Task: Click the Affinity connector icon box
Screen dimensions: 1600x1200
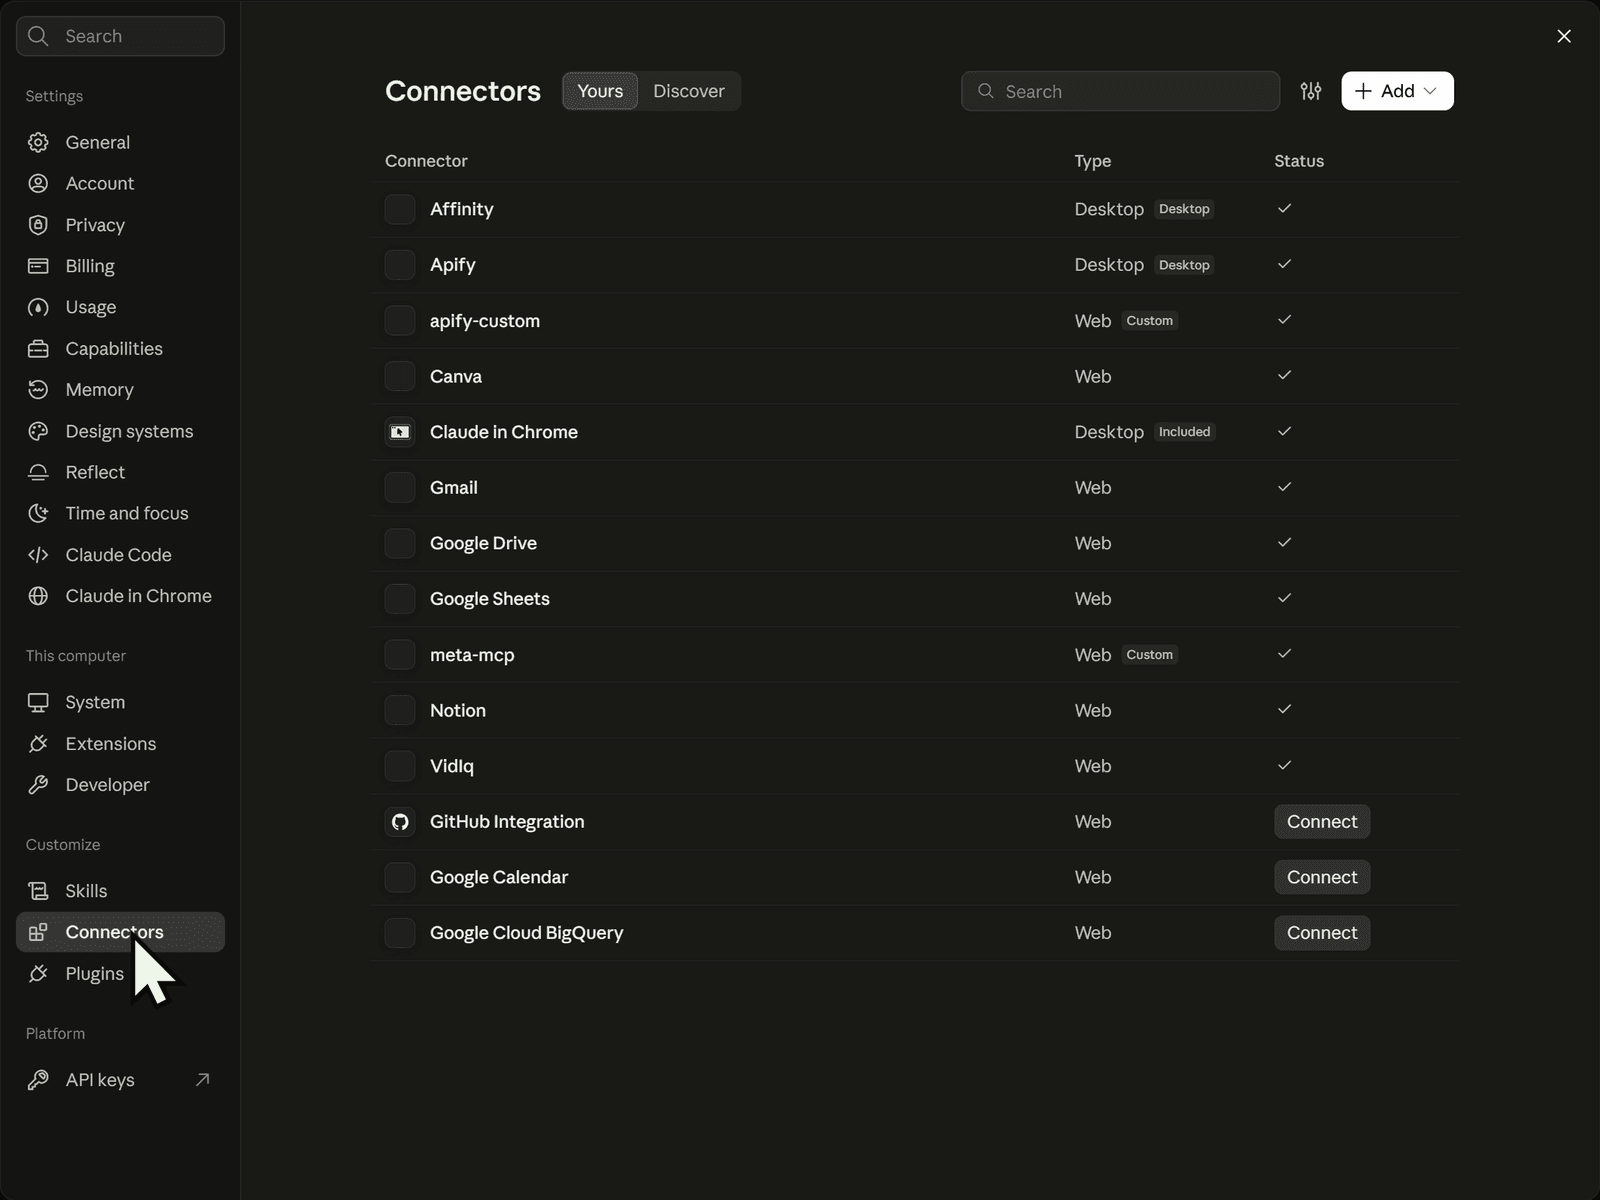Action: click(x=400, y=209)
